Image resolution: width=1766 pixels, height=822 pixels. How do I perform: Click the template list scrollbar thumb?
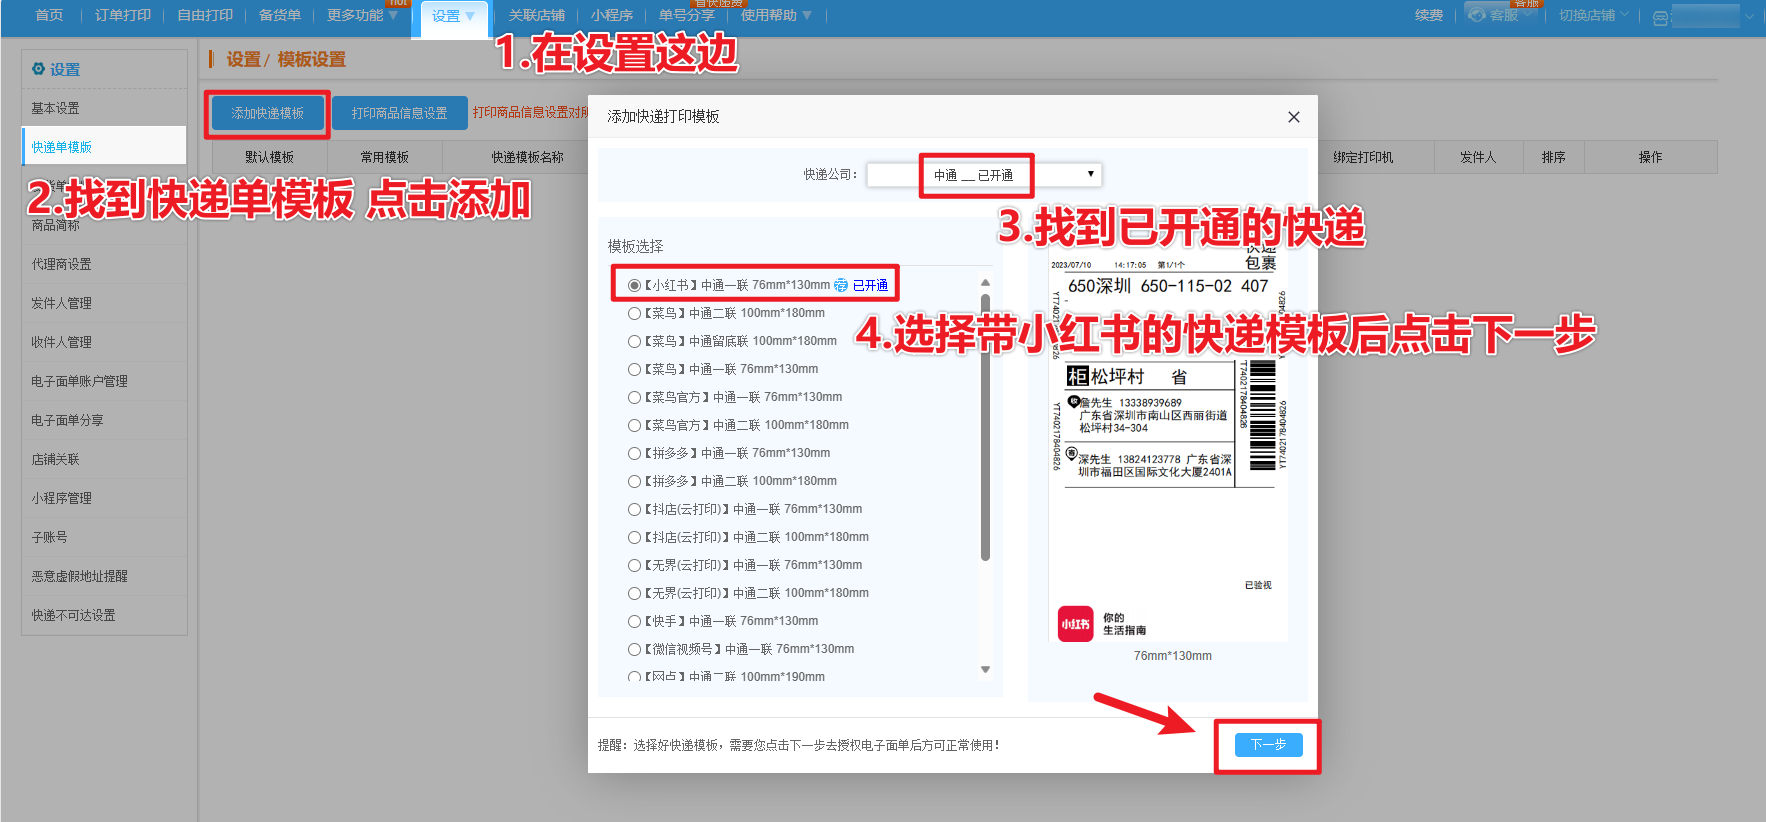coord(985,427)
